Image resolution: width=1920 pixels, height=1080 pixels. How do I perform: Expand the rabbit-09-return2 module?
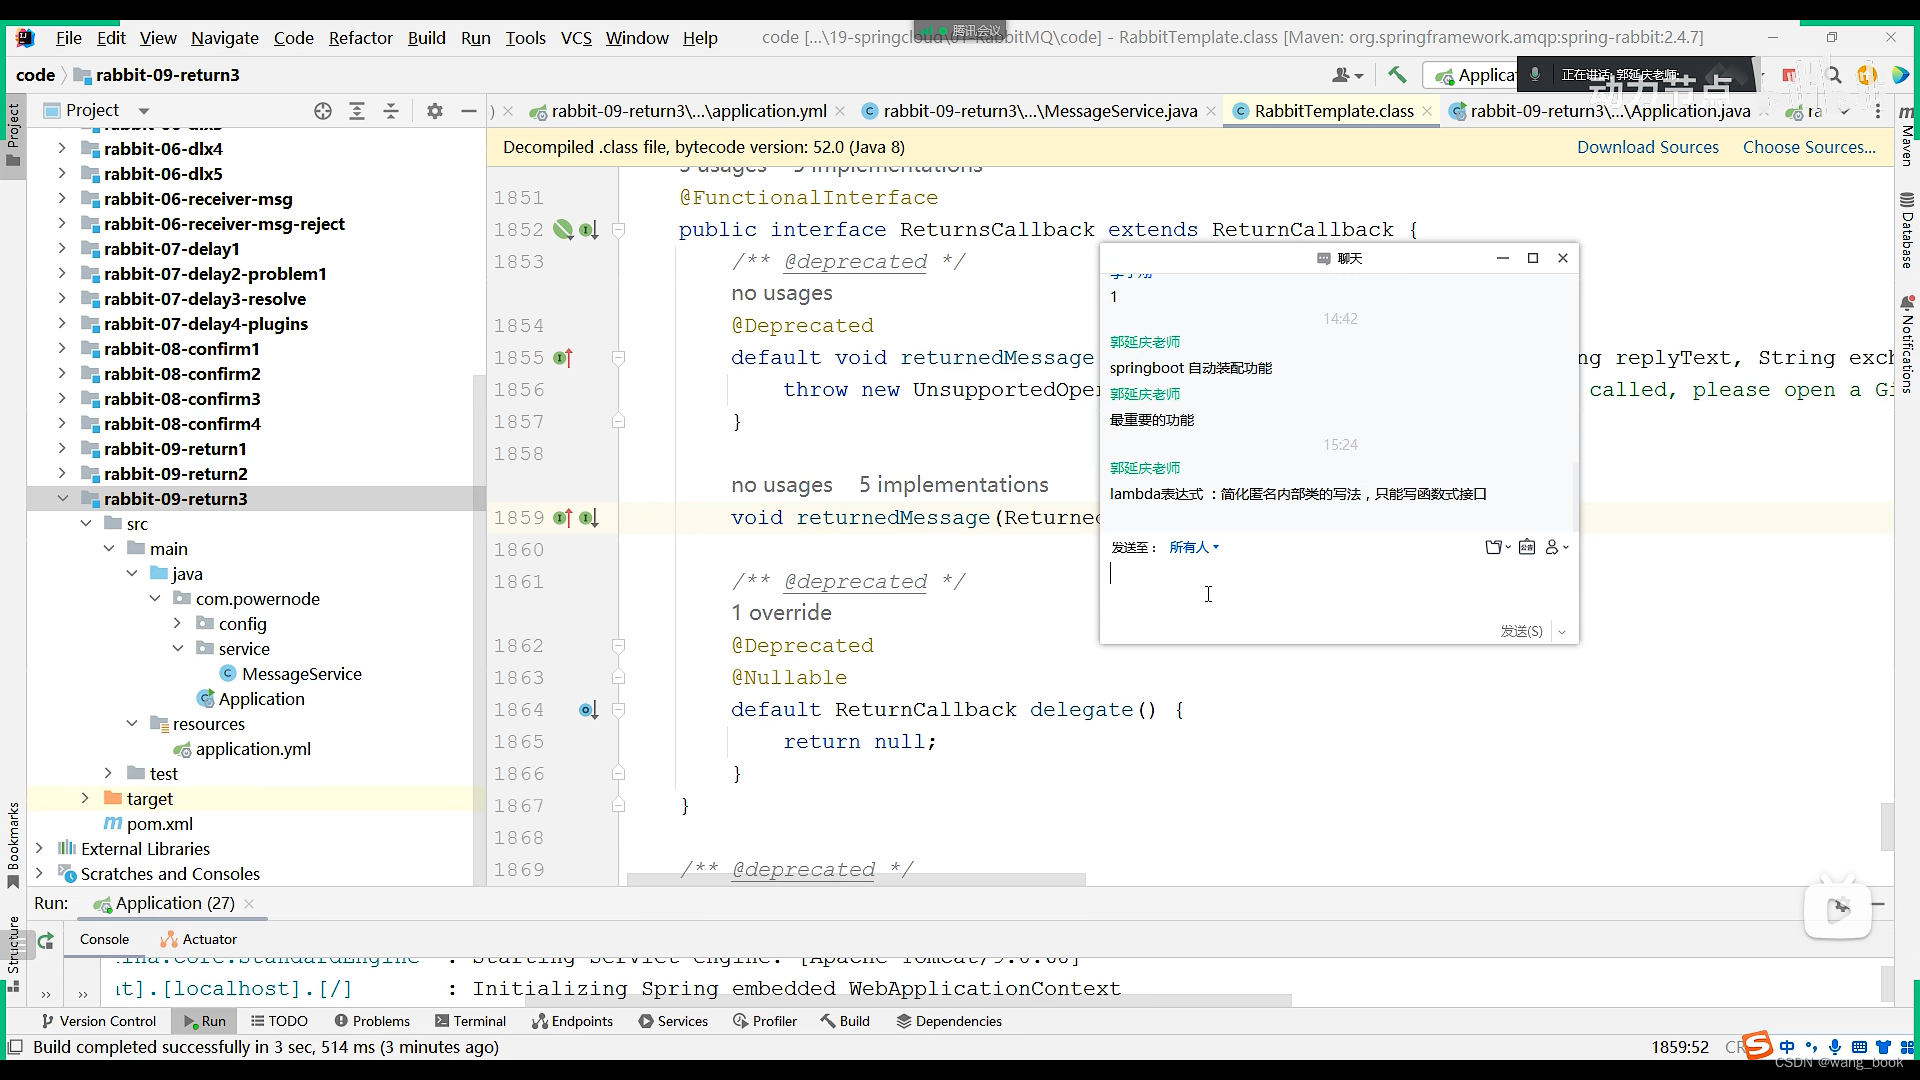tap(62, 474)
